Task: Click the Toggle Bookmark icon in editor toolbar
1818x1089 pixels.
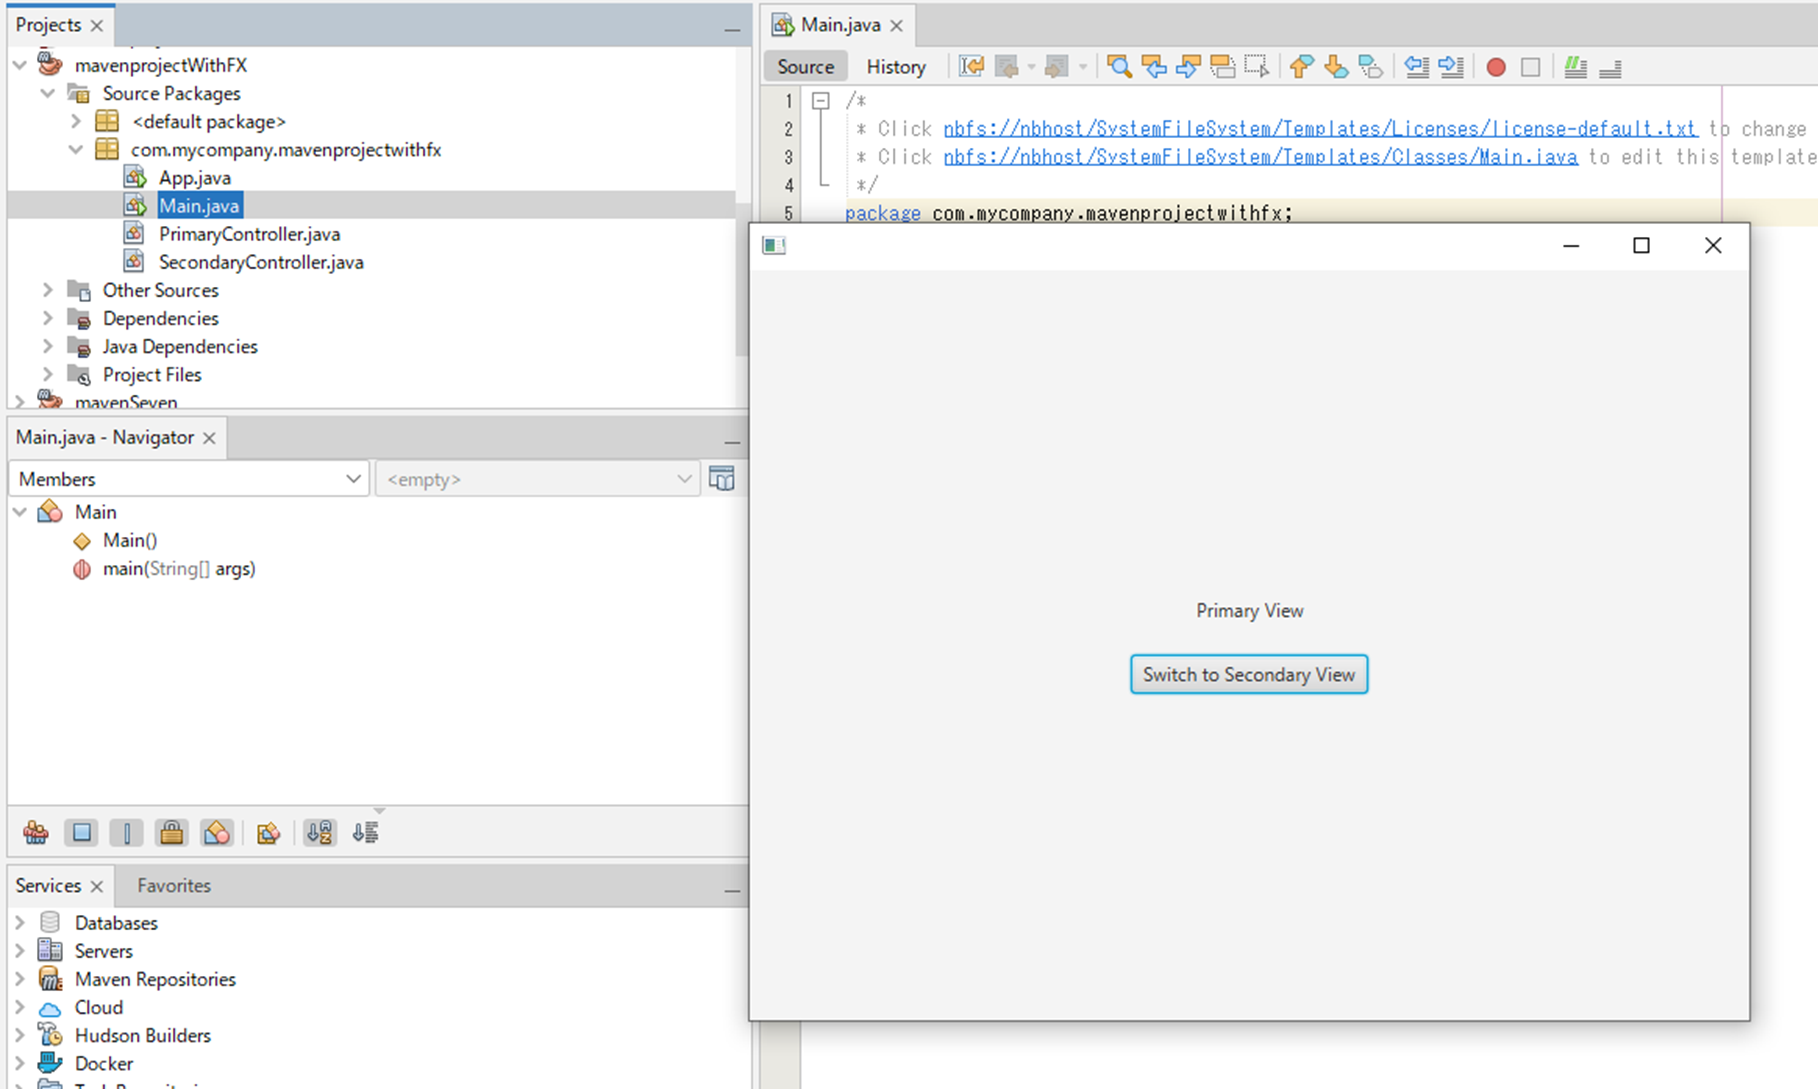Action: (1371, 66)
